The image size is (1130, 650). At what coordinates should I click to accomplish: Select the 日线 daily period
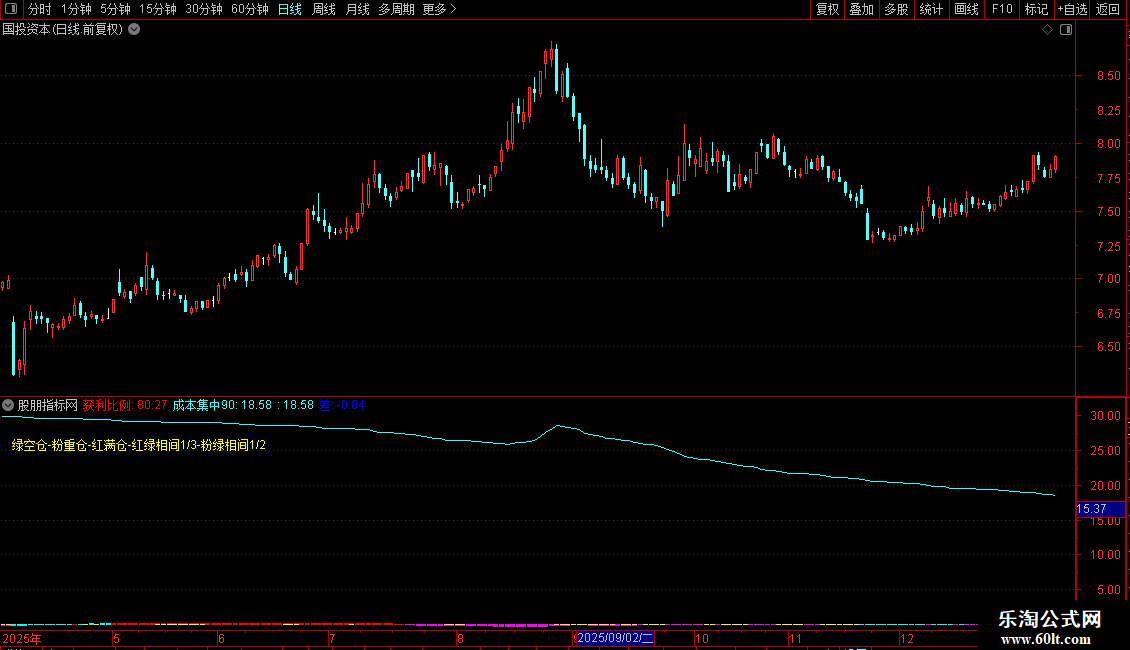[290, 9]
